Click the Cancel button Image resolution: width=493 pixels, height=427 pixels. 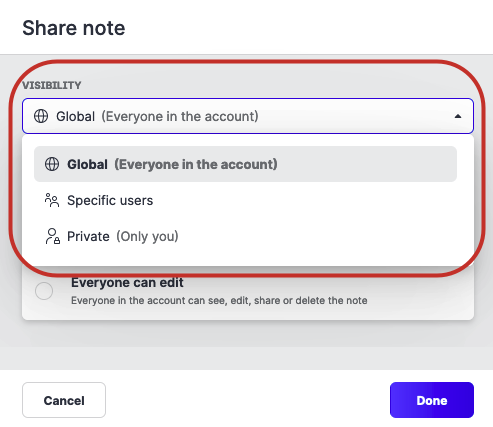click(x=64, y=400)
